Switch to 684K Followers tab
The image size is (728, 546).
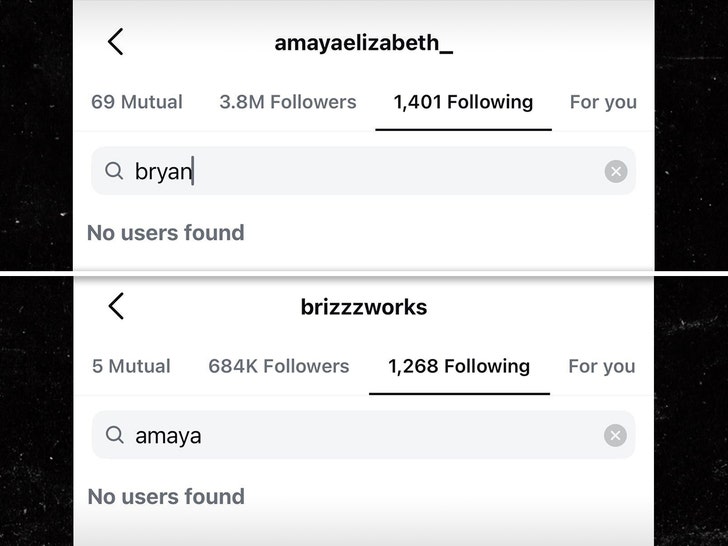(279, 366)
